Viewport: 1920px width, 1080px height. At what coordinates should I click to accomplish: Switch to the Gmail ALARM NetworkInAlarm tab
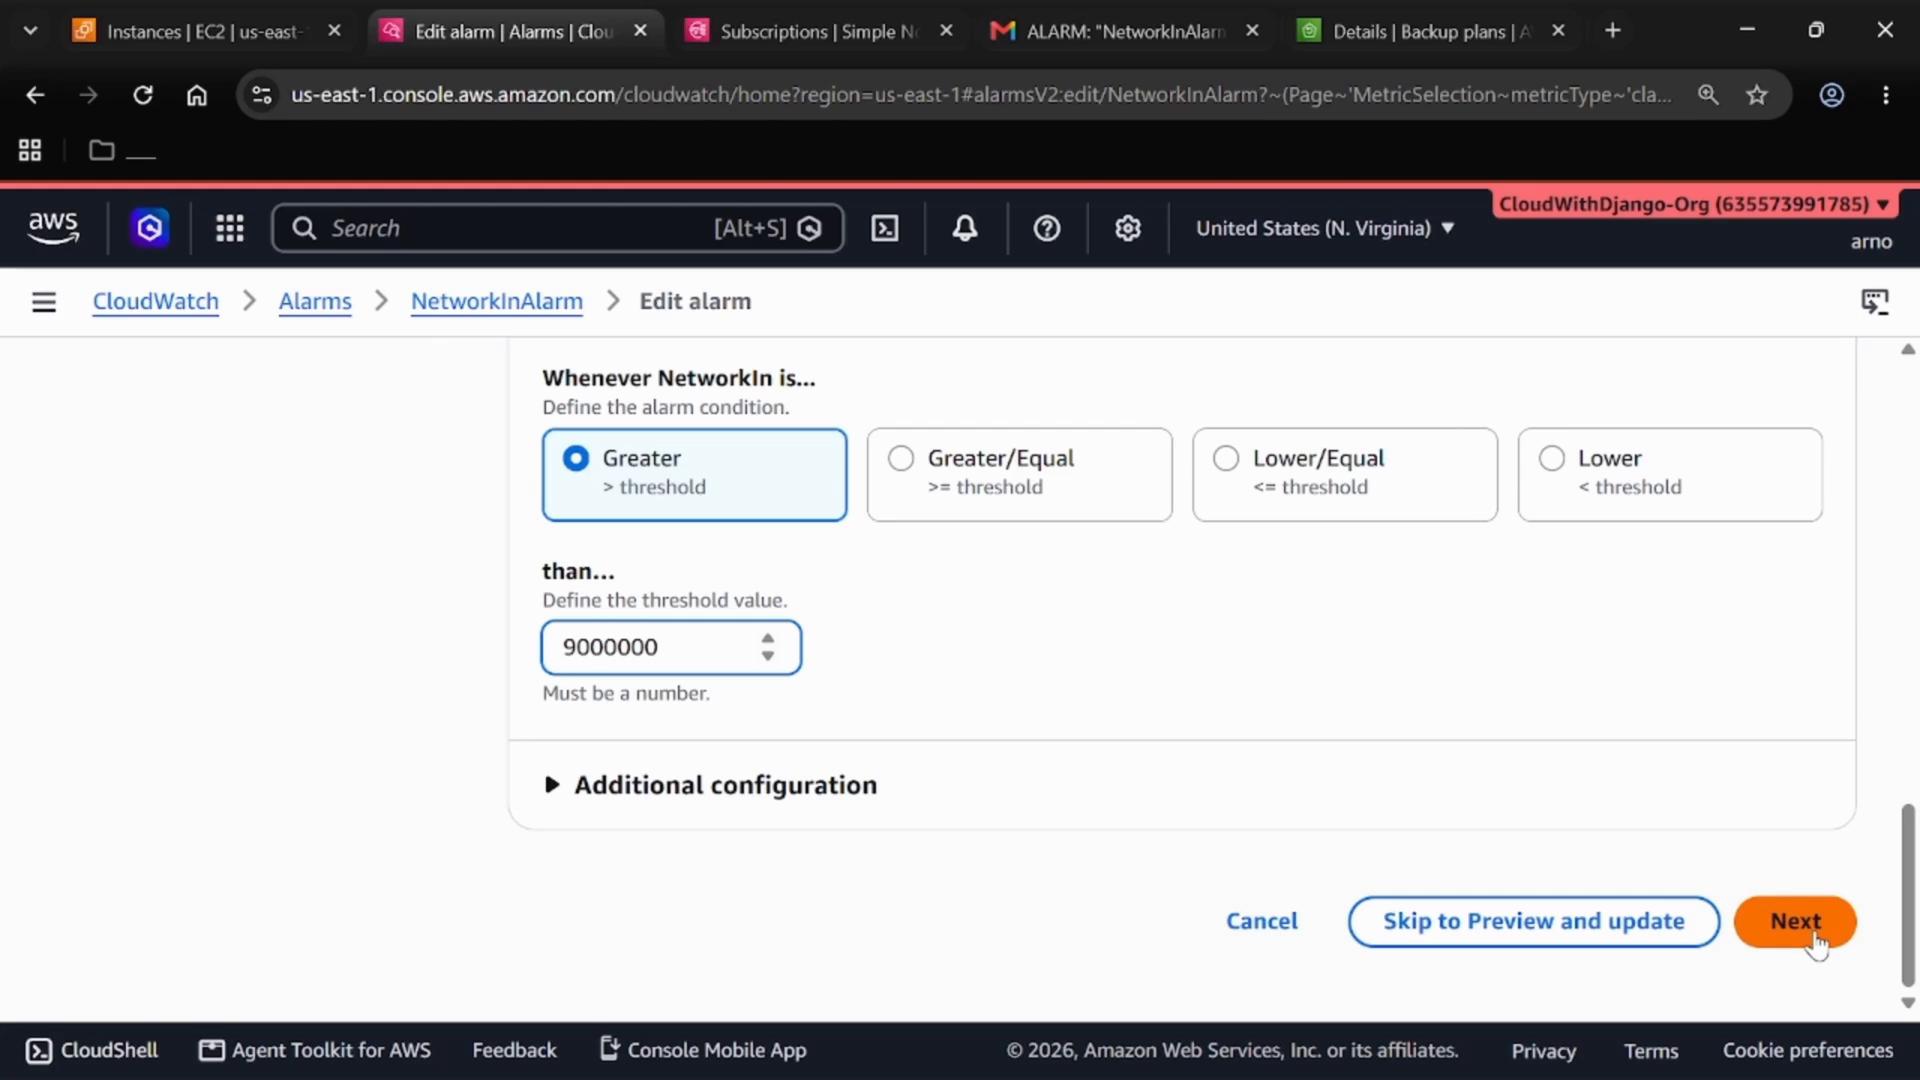click(x=1126, y=31)
